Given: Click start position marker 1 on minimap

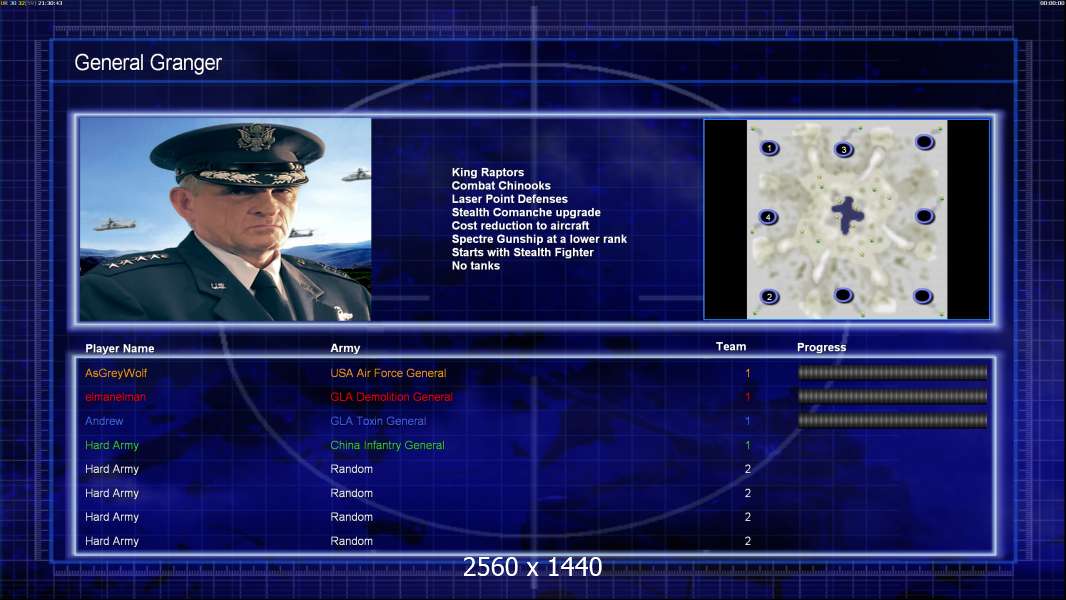Looking at the screenshot, I should 769,147.
